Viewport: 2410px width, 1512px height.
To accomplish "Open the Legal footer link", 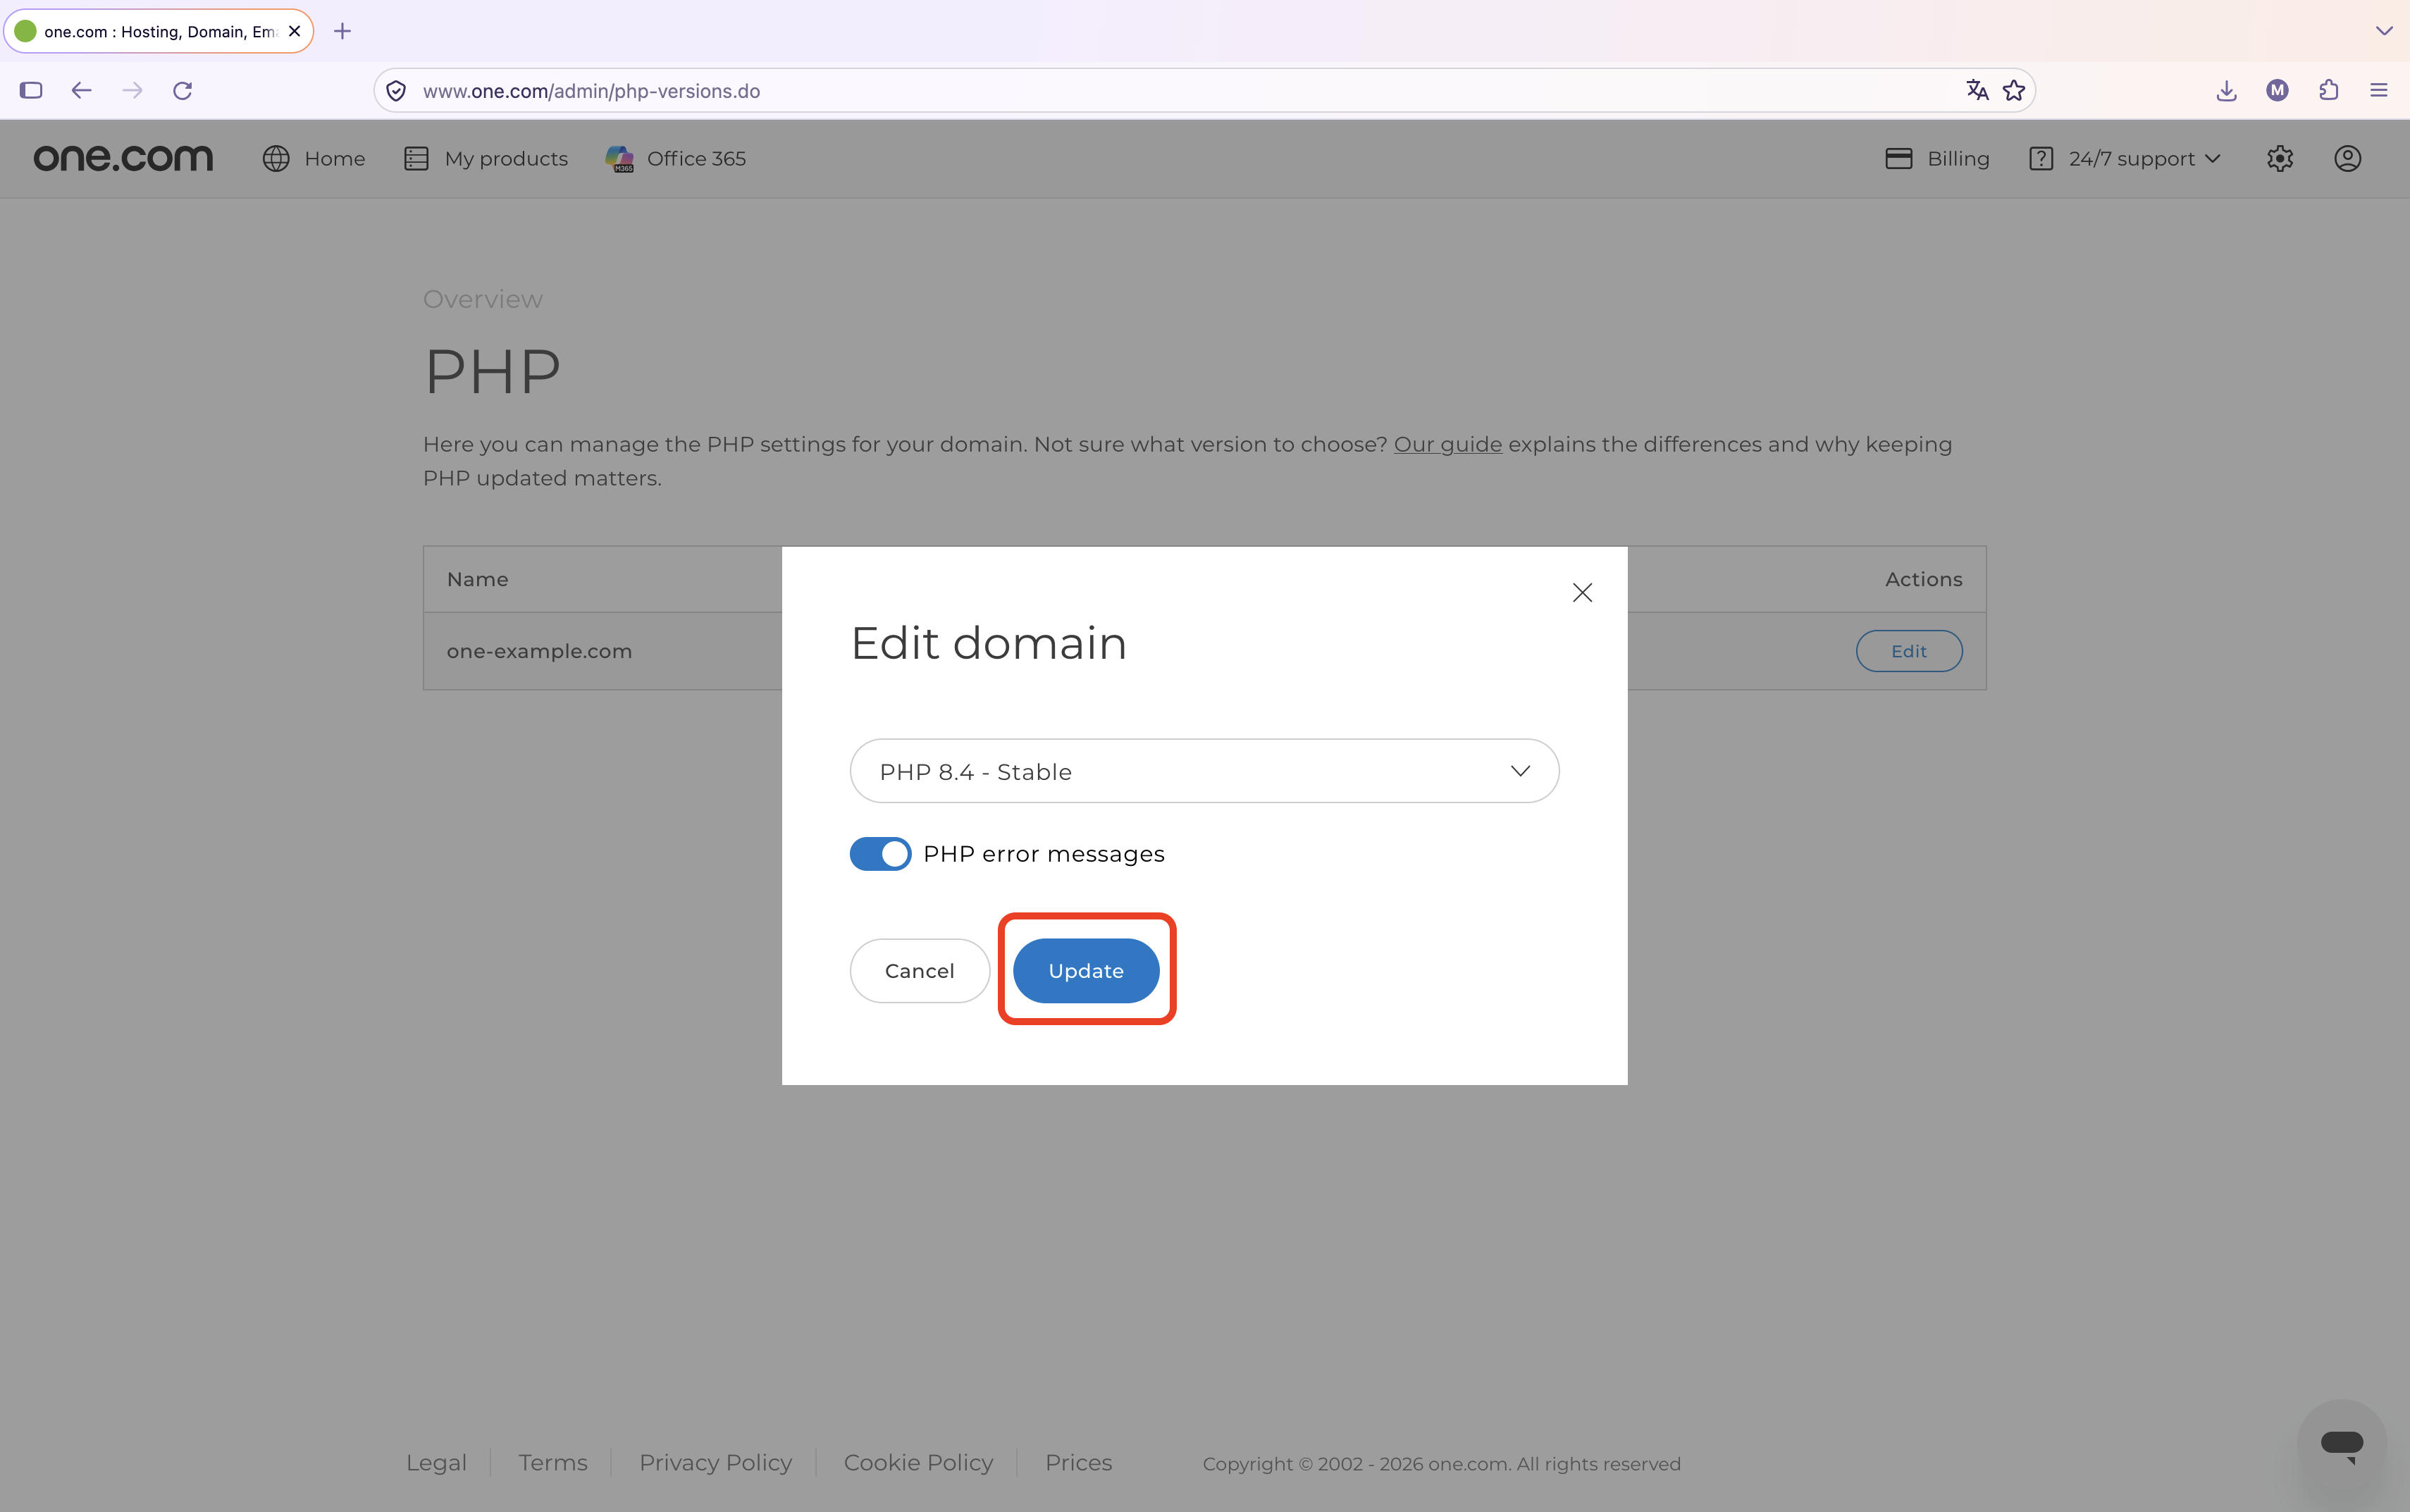I will 436,1462.
